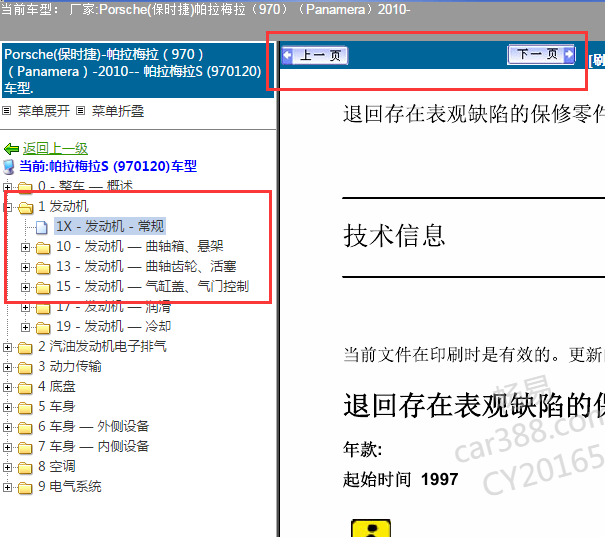The width and height of the screenshot is (605, 537).
Task: Click folder icon of 15 - 发动机 — 气缸盖、气门控制
Action: coord(43,288)
